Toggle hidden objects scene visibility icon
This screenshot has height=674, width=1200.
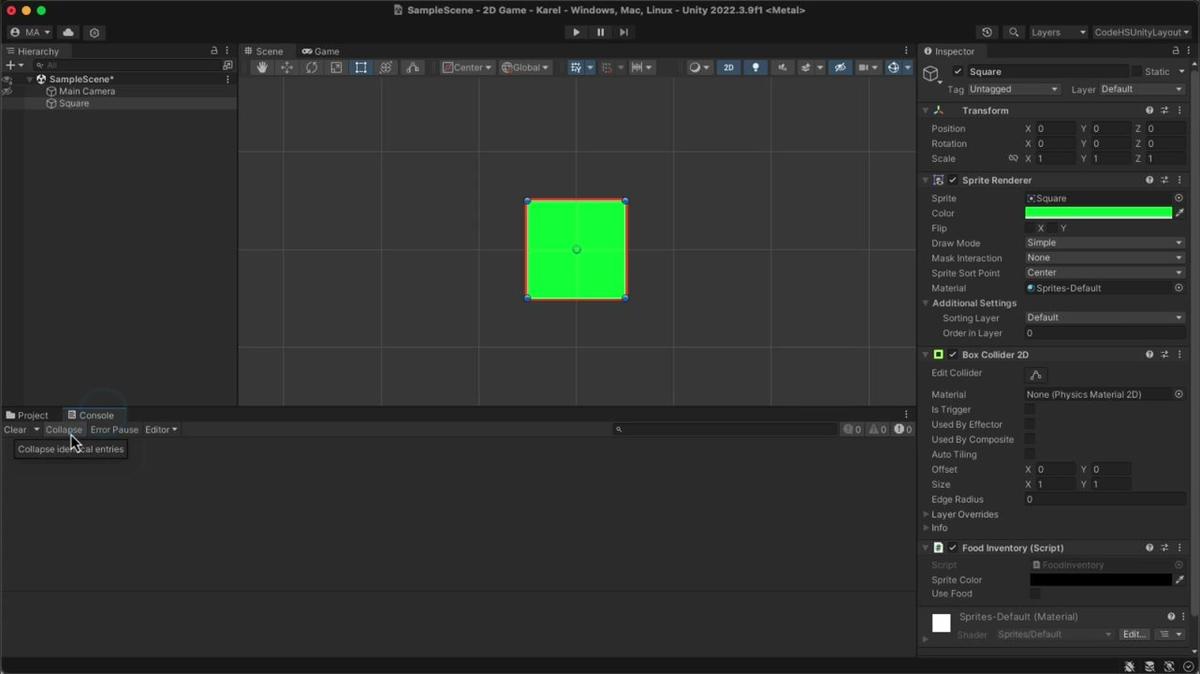840,67
